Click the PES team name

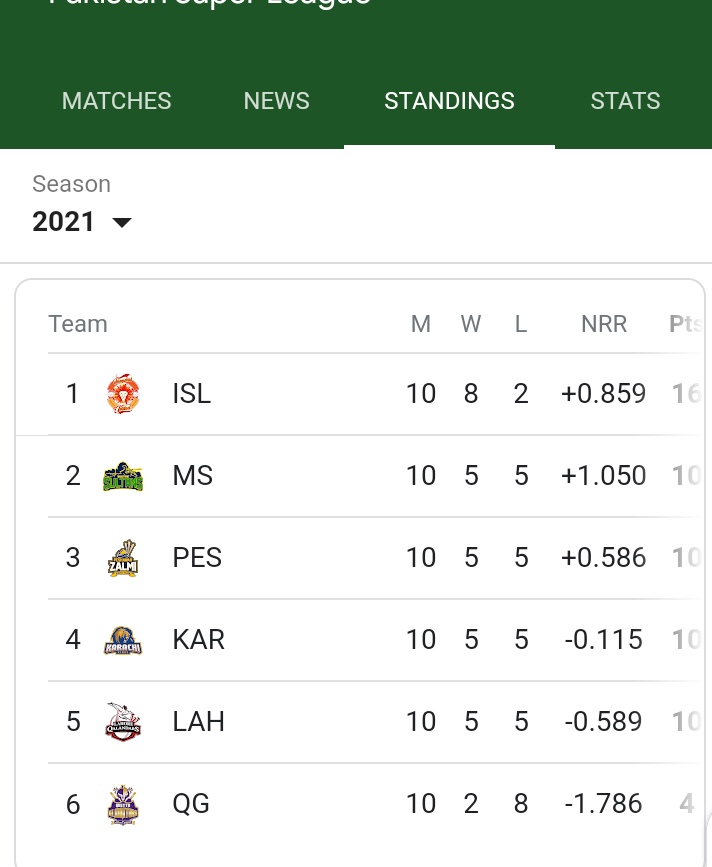tap(197, 557)
